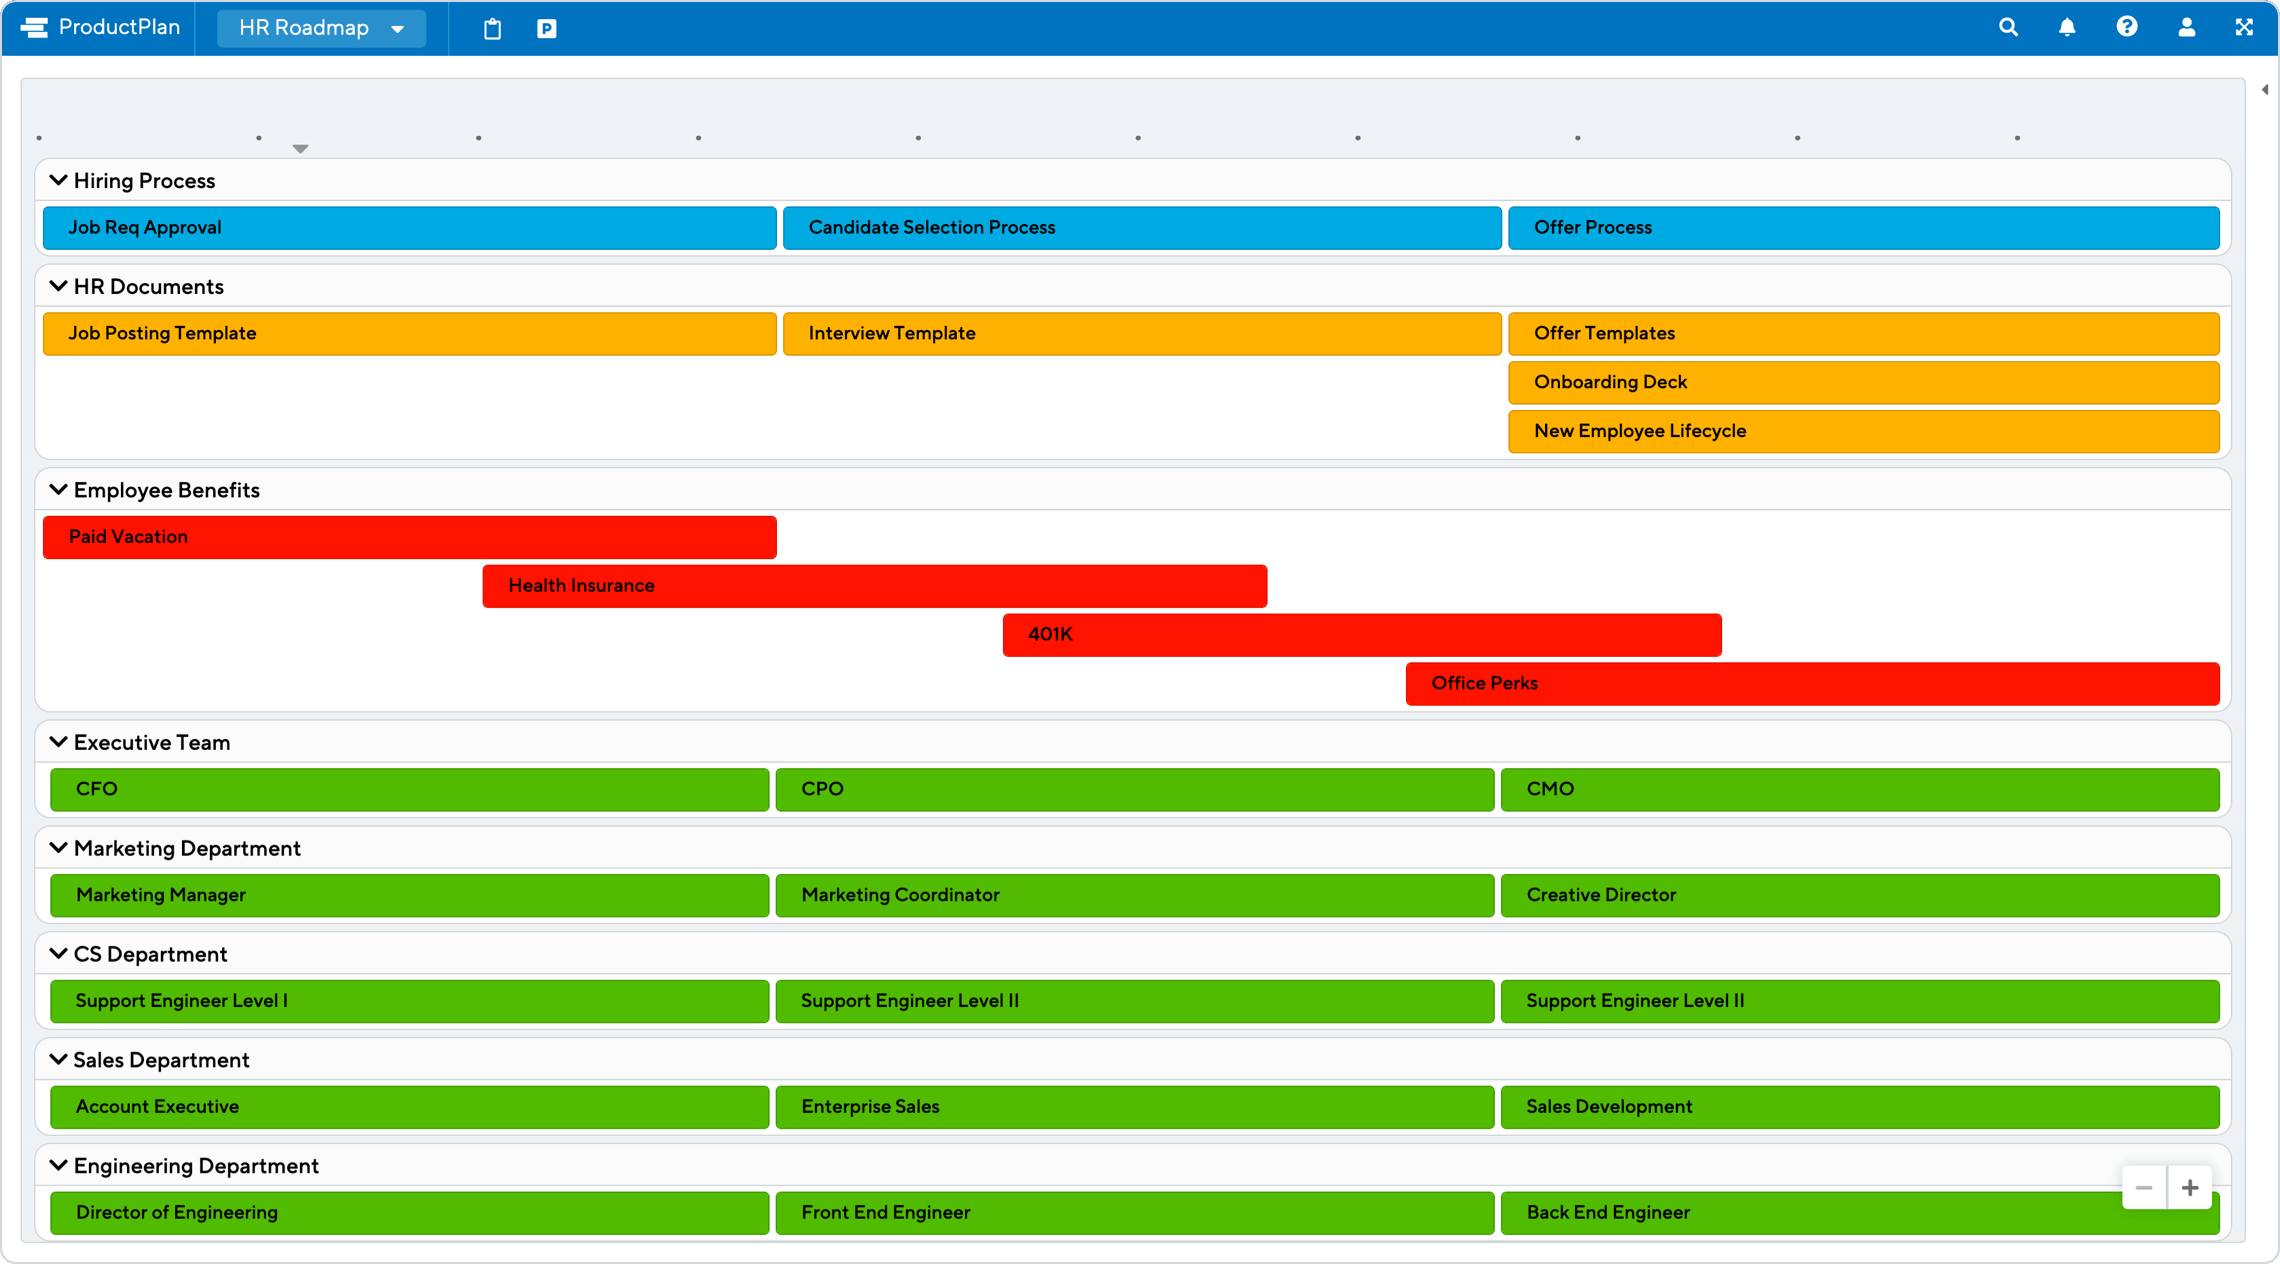Screen dimensions: 2280x1264
Task: Select the Onboarding Deck bar
Action: tap(1862, 382)
